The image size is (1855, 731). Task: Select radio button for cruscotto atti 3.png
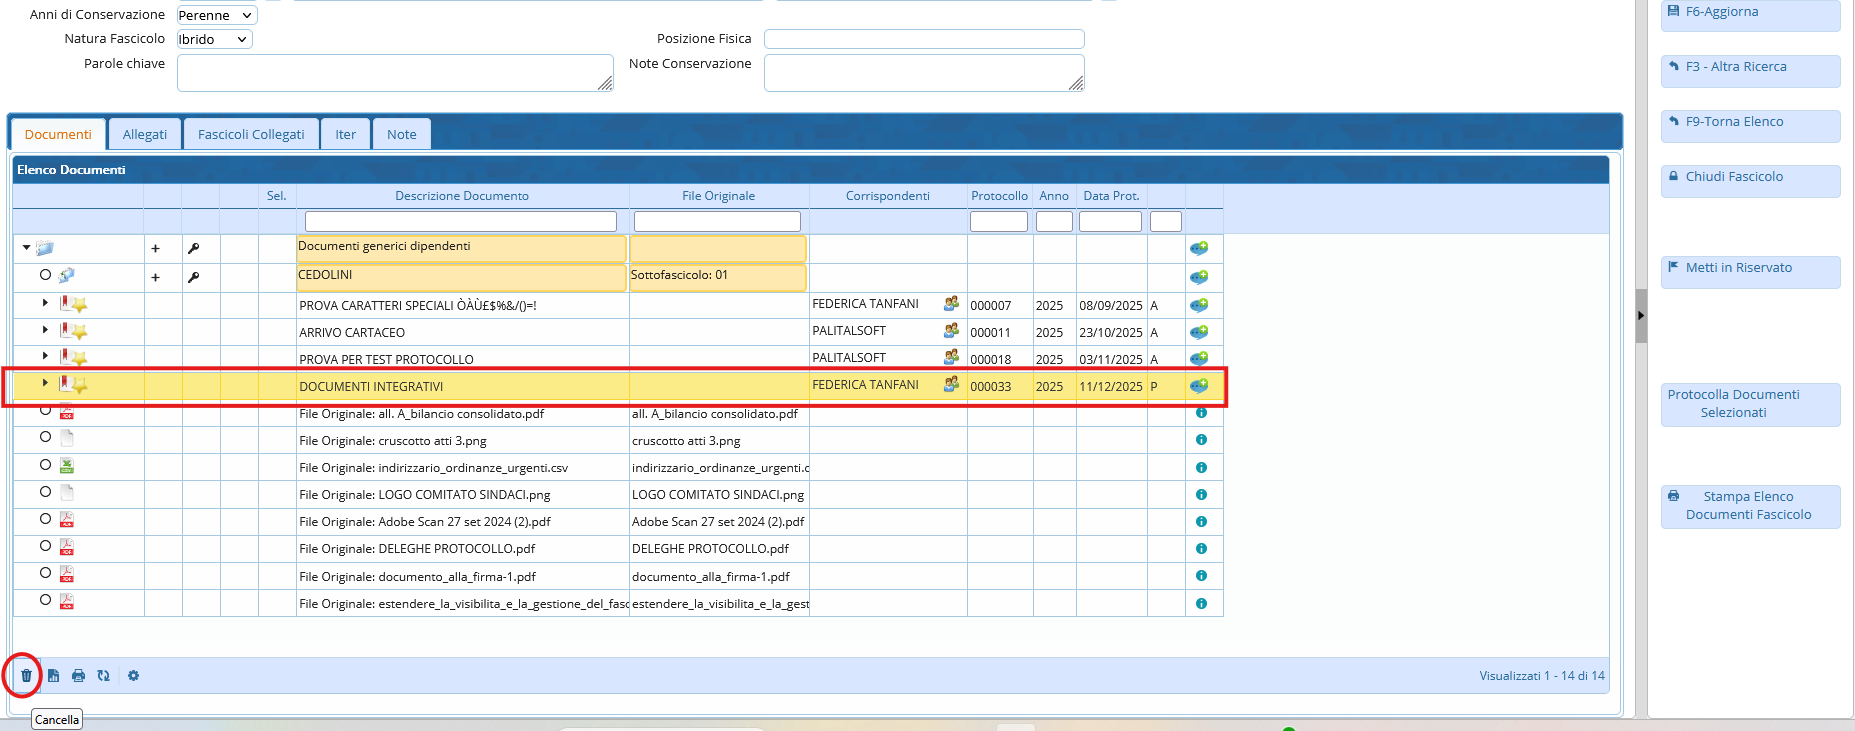45,437
